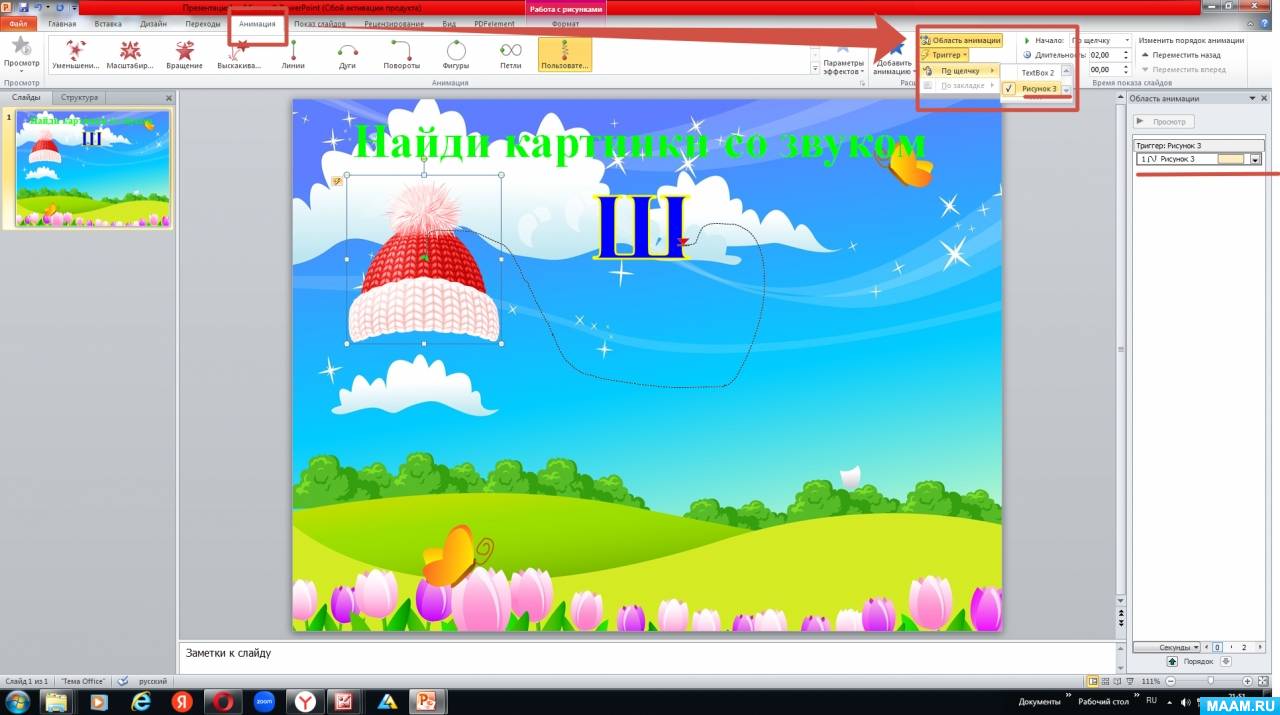
Task: Pick the Масштабирование animation effect
Action: click(x=130, y=55)
